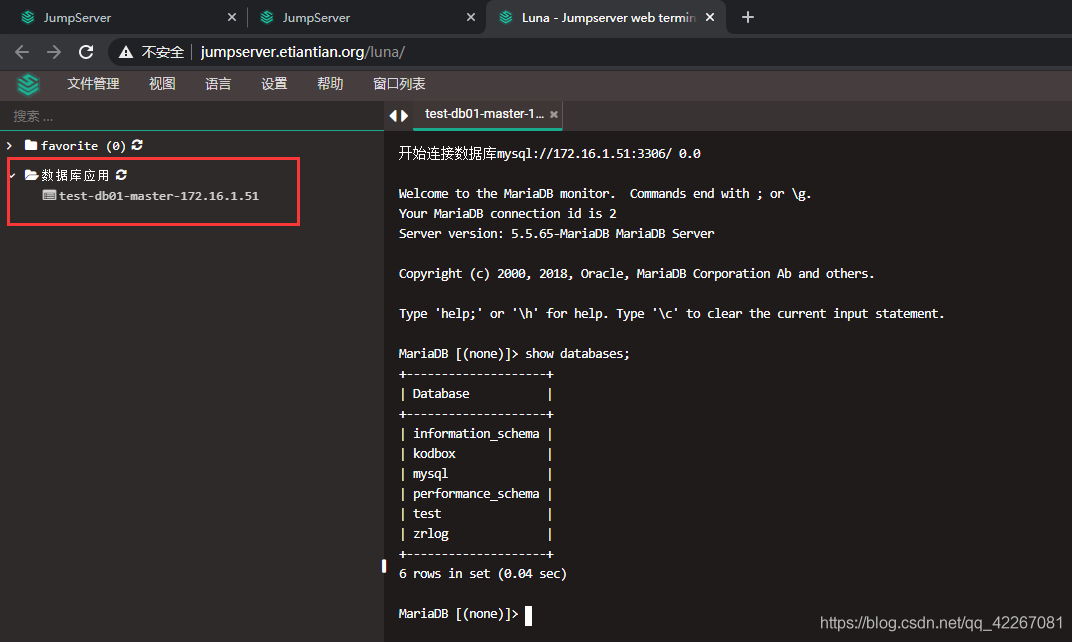The image size is (1072, 642).
Task: Go forward in browser history
Action: (54, 52)
